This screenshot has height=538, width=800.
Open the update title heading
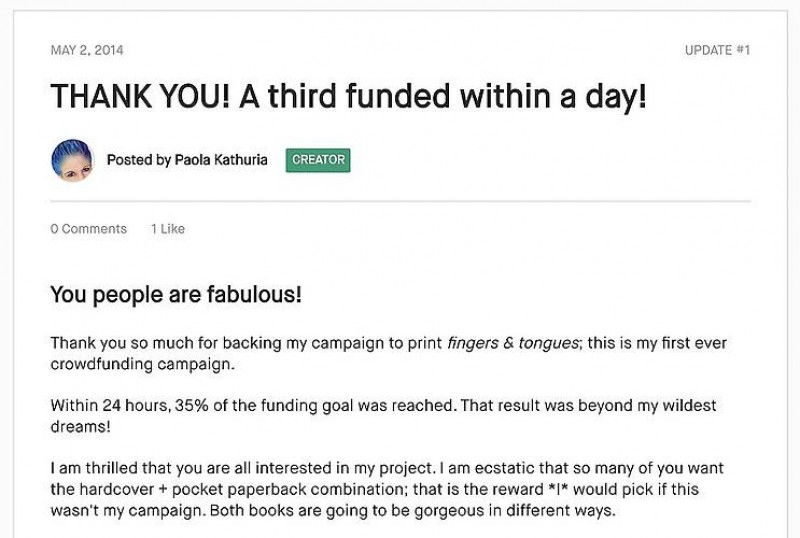[349, 98]
